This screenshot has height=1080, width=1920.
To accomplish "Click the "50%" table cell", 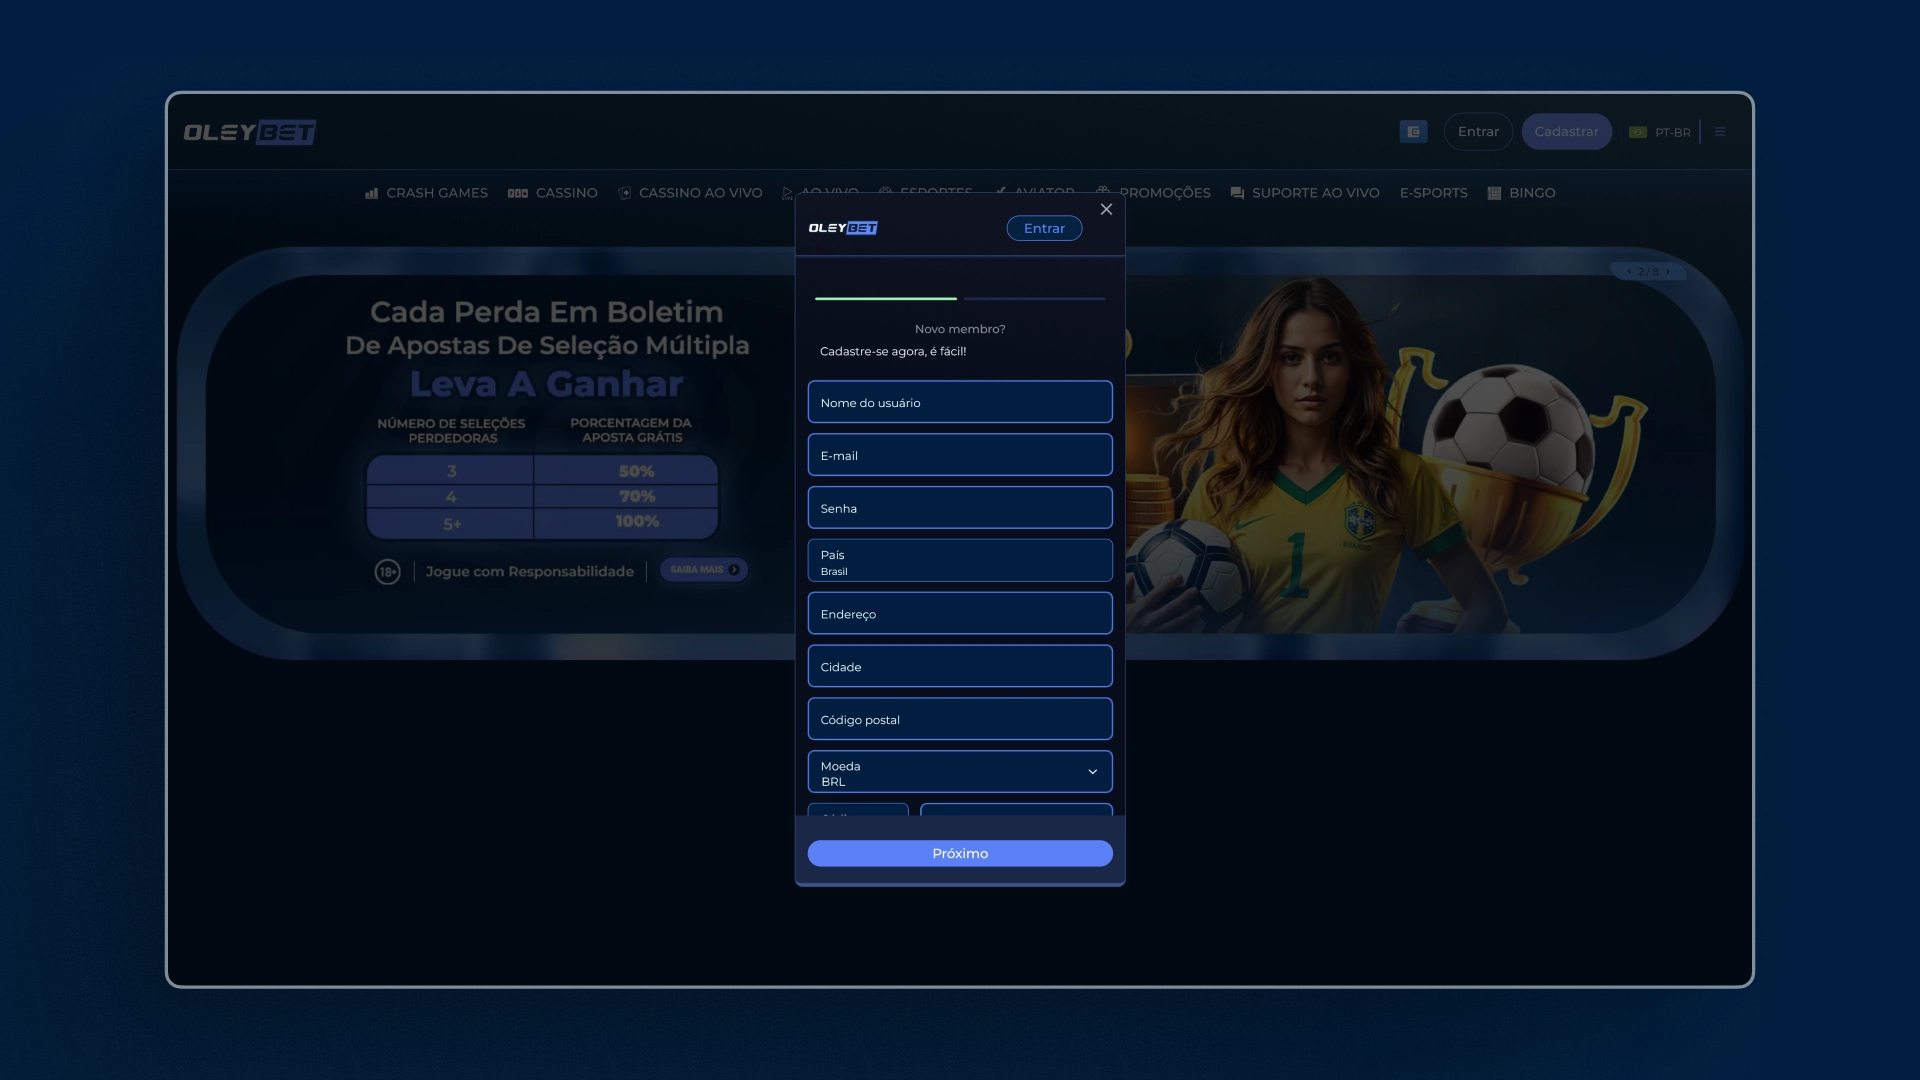I will (636, 471).
